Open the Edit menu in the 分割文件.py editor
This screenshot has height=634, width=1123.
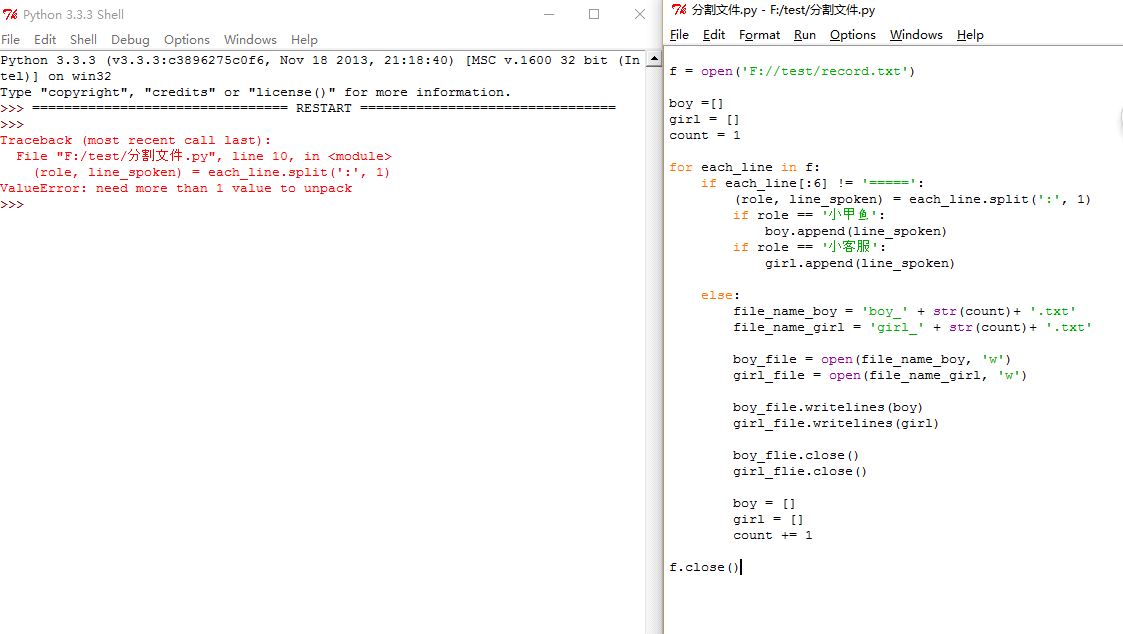tap(714, 35)
